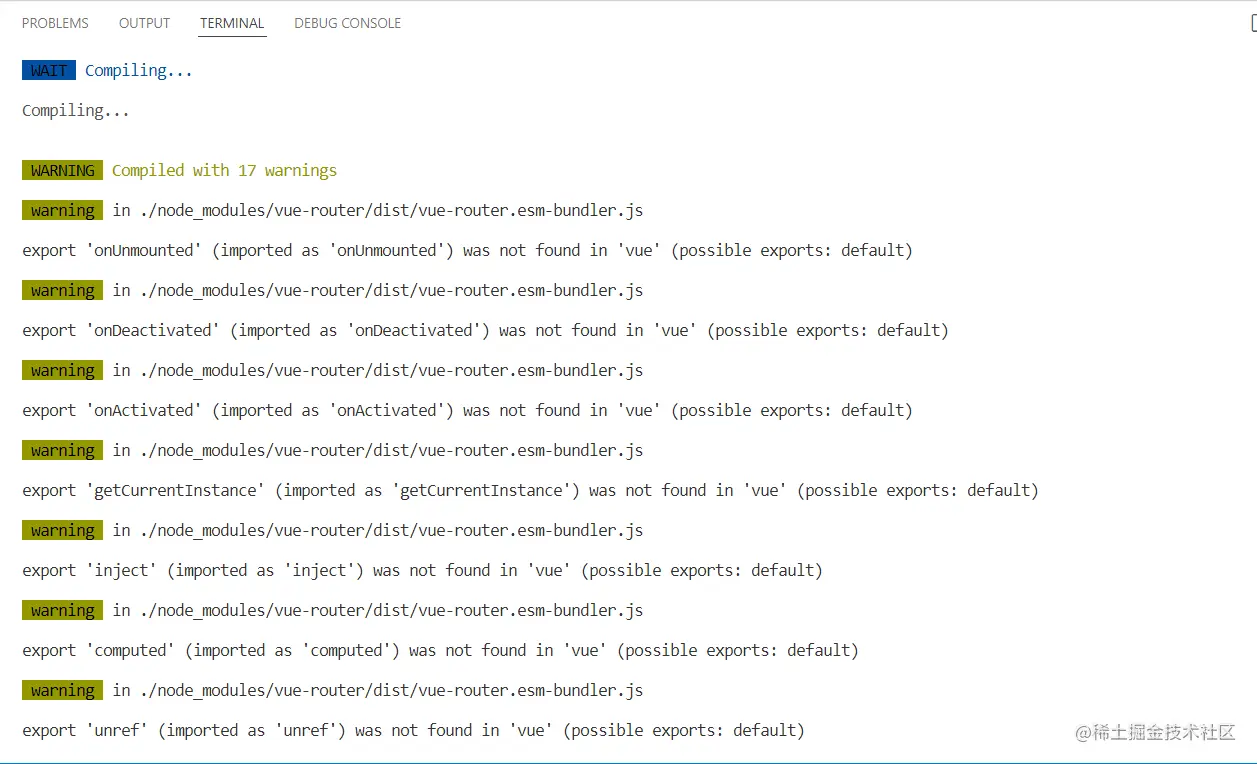The image size is (1257, 764).
Task: Open the DEBUG CONSOLE tab
Action: (347, 22)
